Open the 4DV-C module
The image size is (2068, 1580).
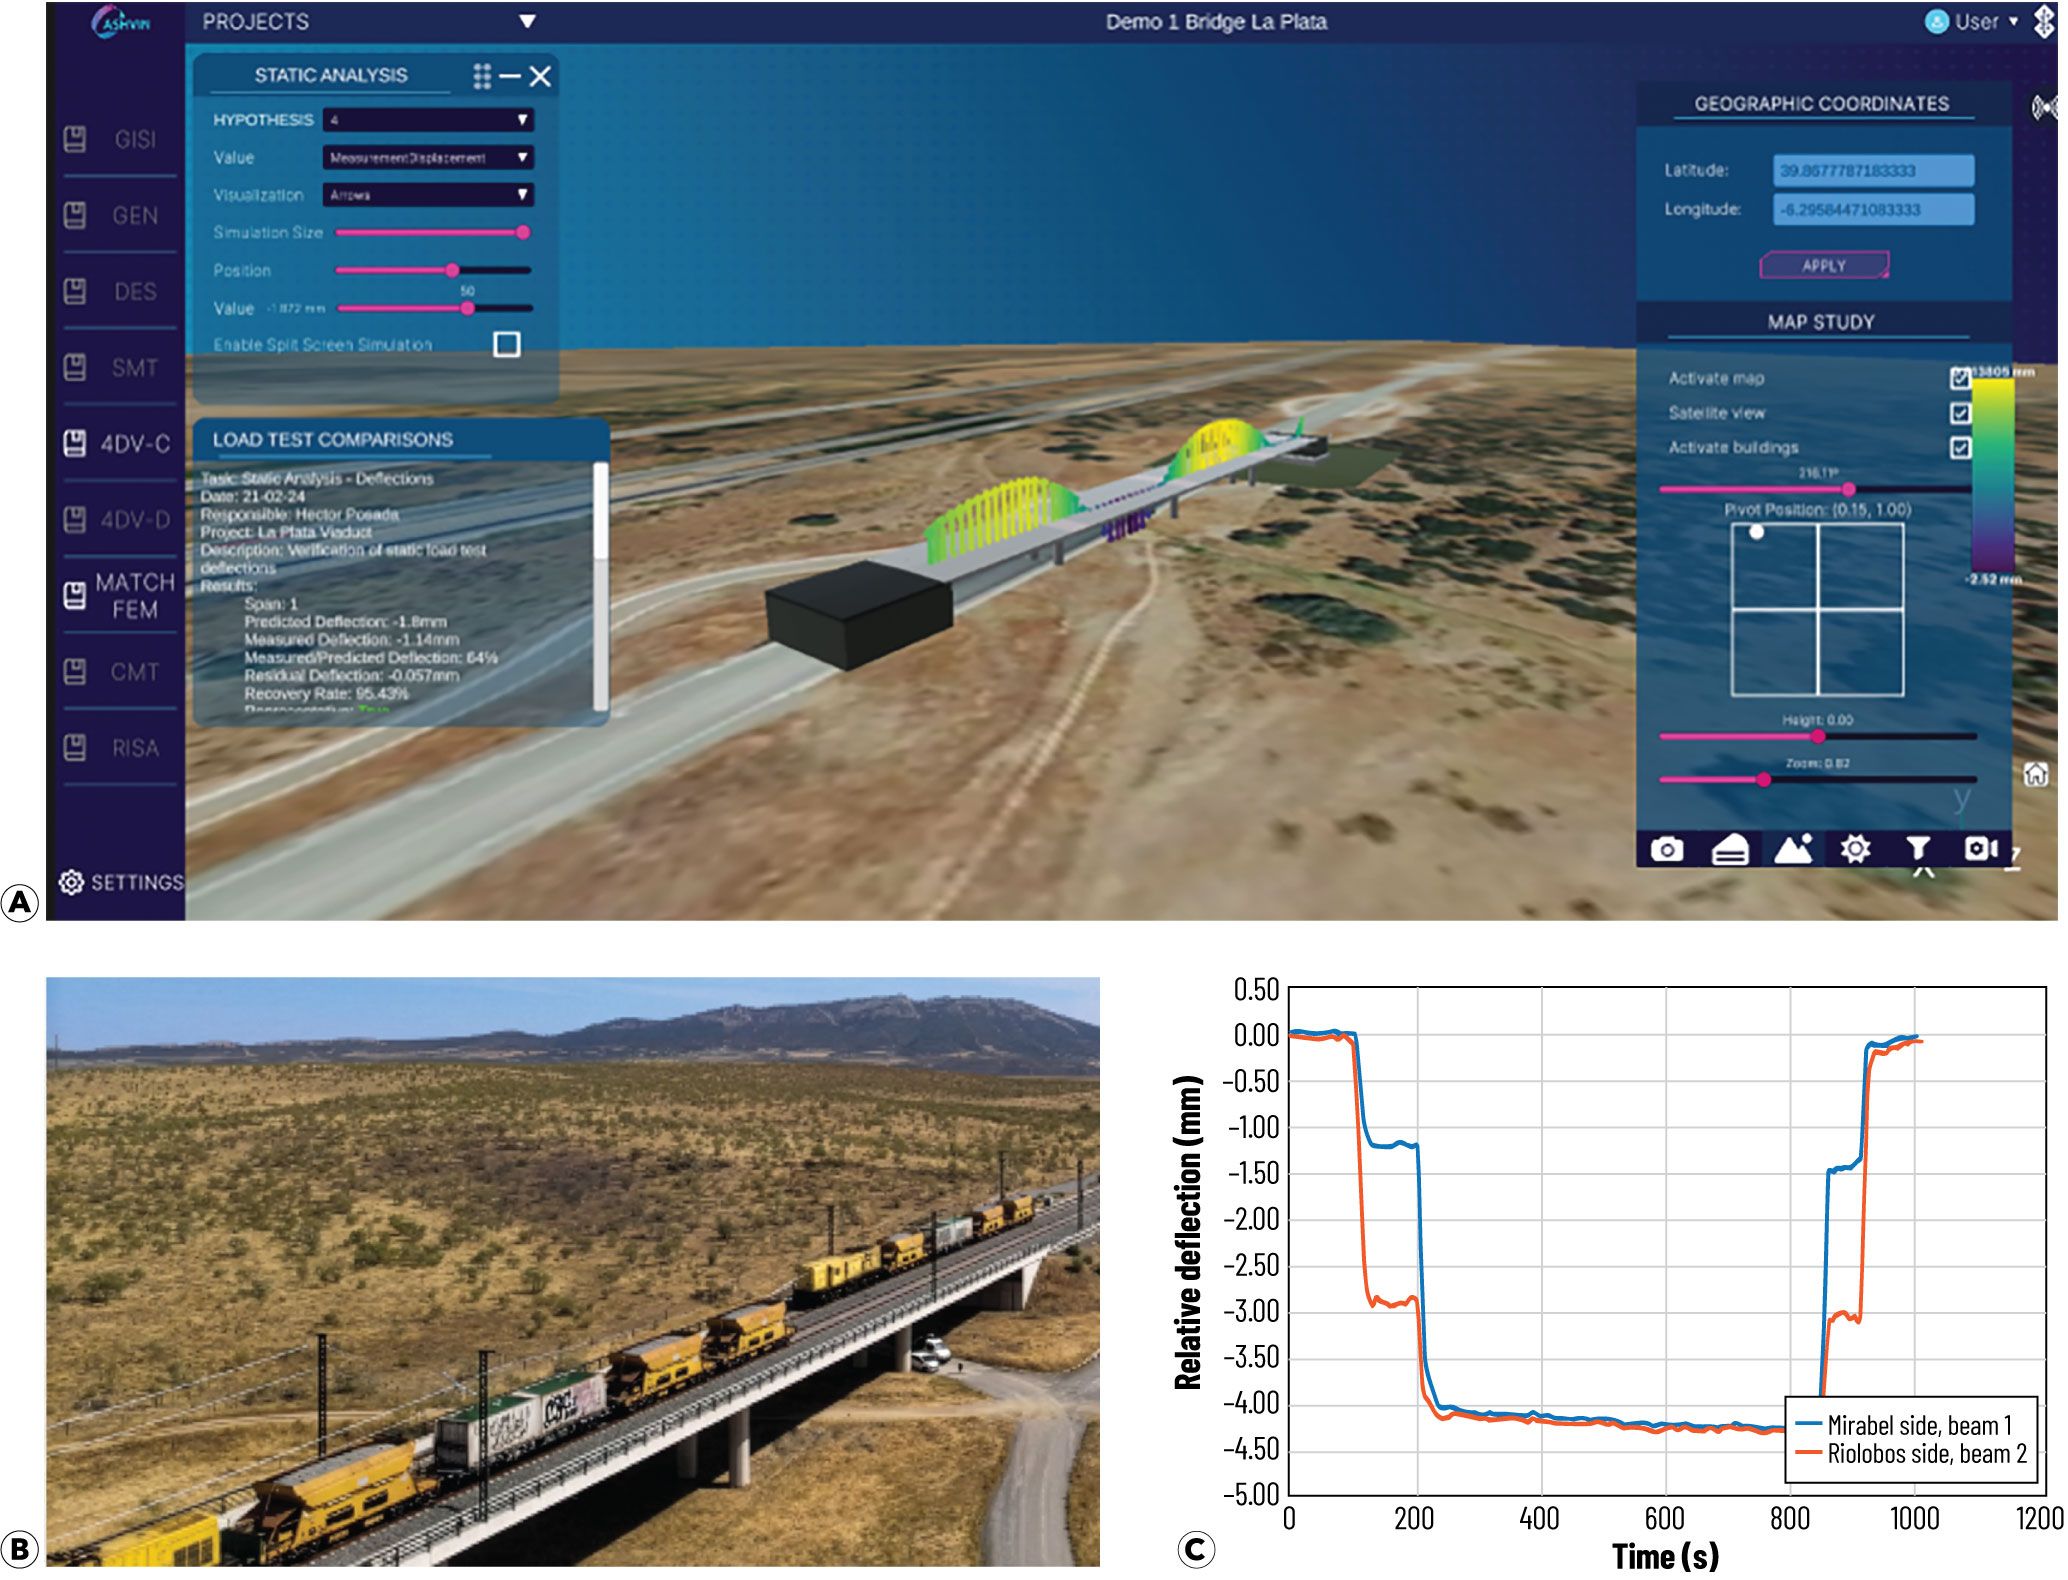point(135,444)
